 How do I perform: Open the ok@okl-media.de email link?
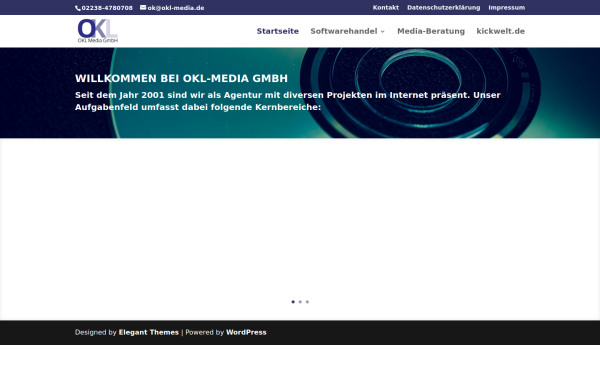(x=176, y=8)
